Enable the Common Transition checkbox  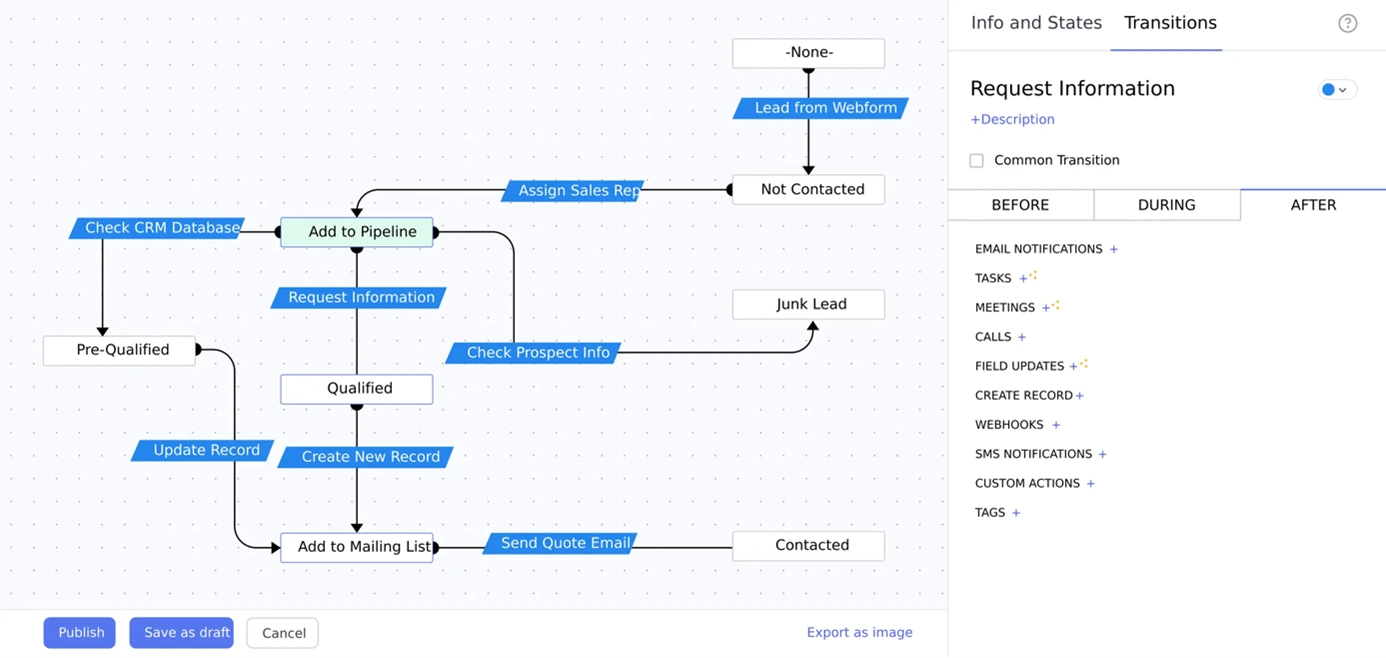976,160
